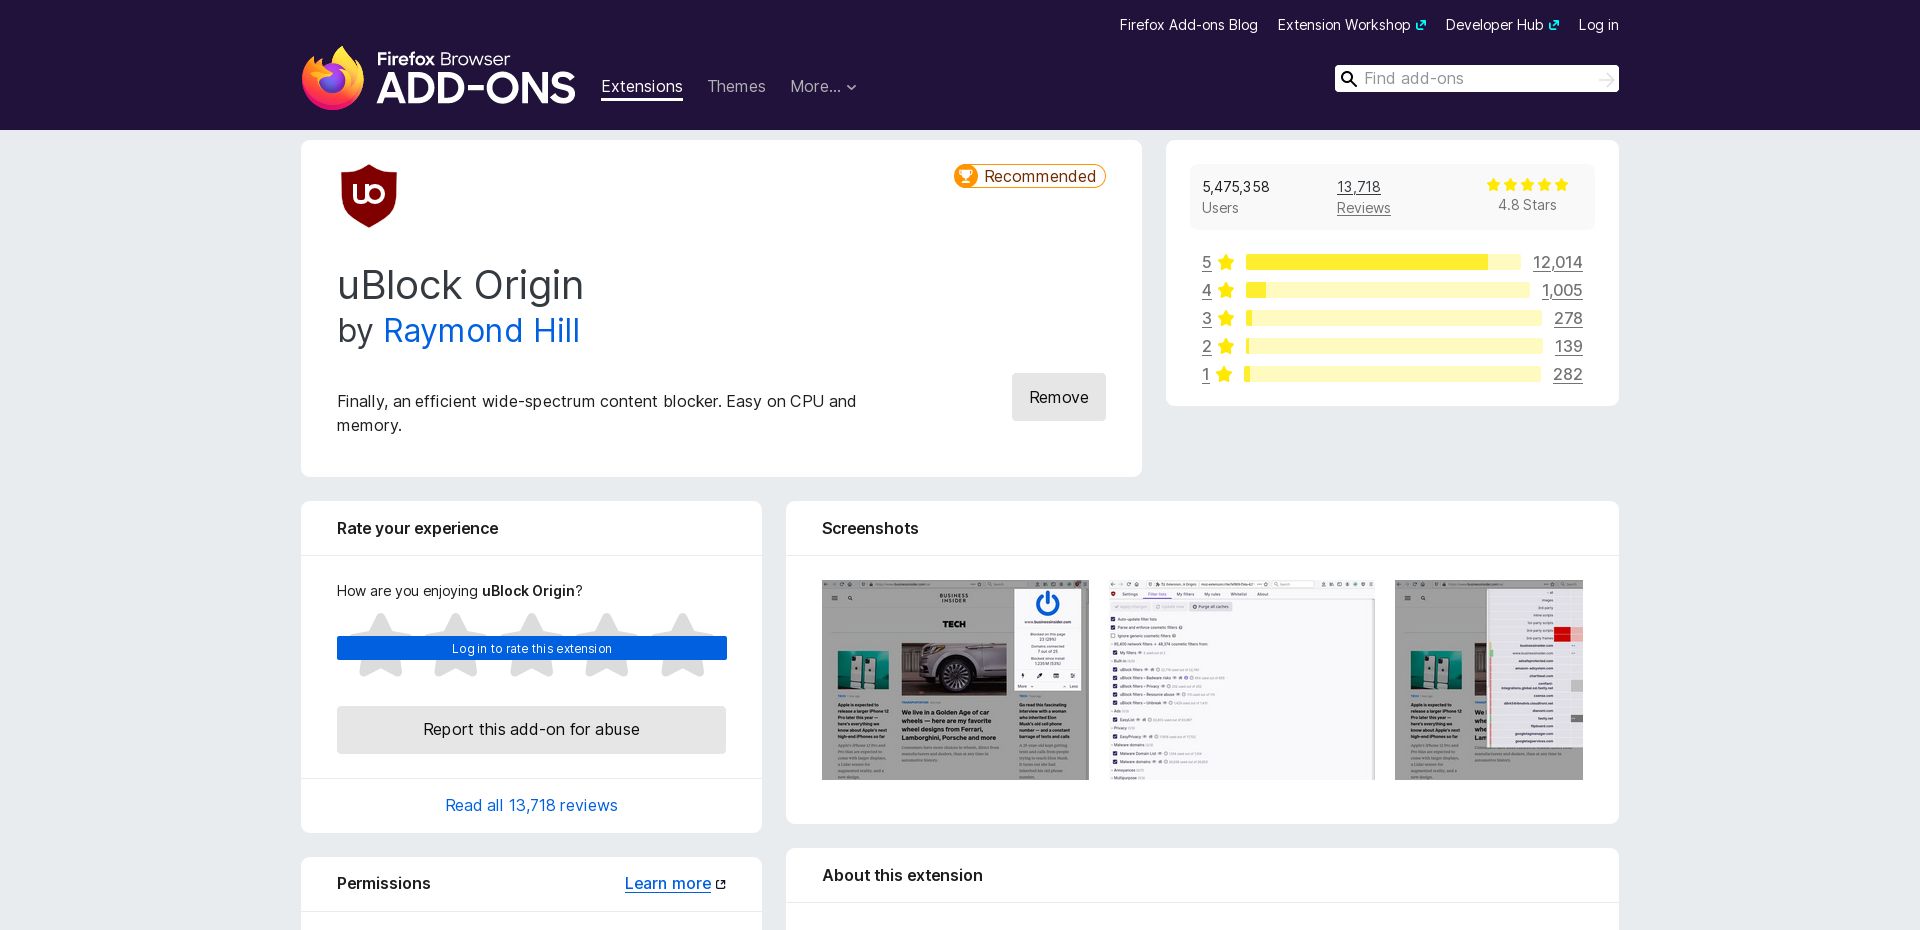Switch to the Extensions tab
The height and width of the screenshot is (930, 1920).
point(642,87)
